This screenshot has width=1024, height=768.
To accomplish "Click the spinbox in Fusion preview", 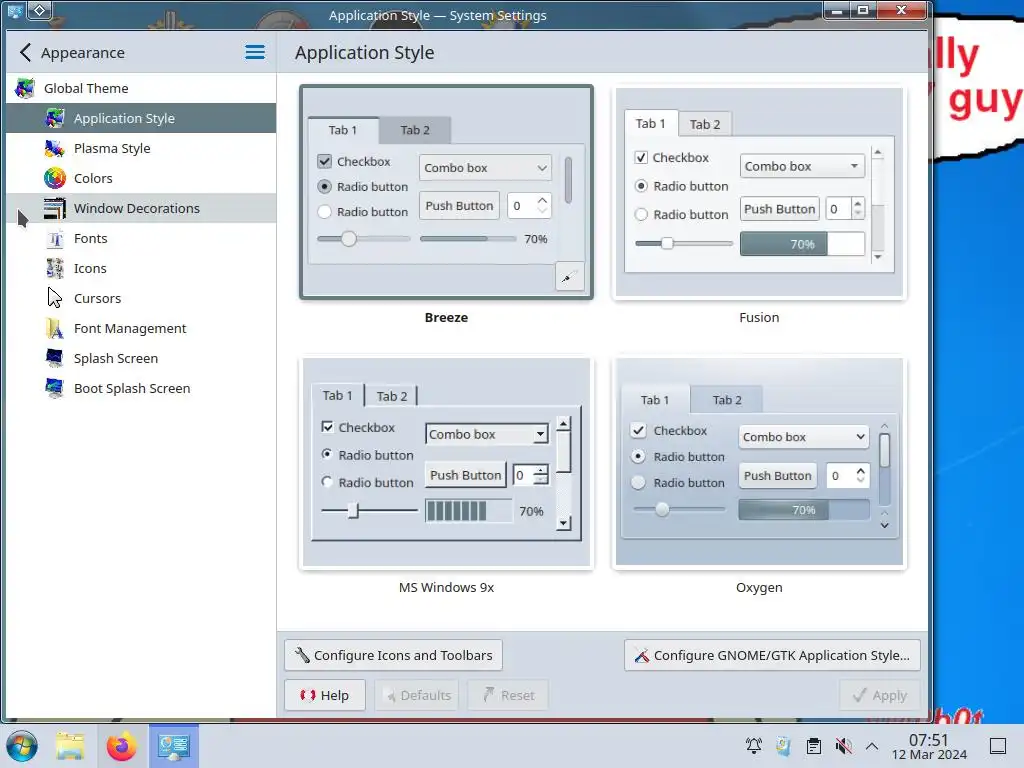I will (x=845, y=208).
